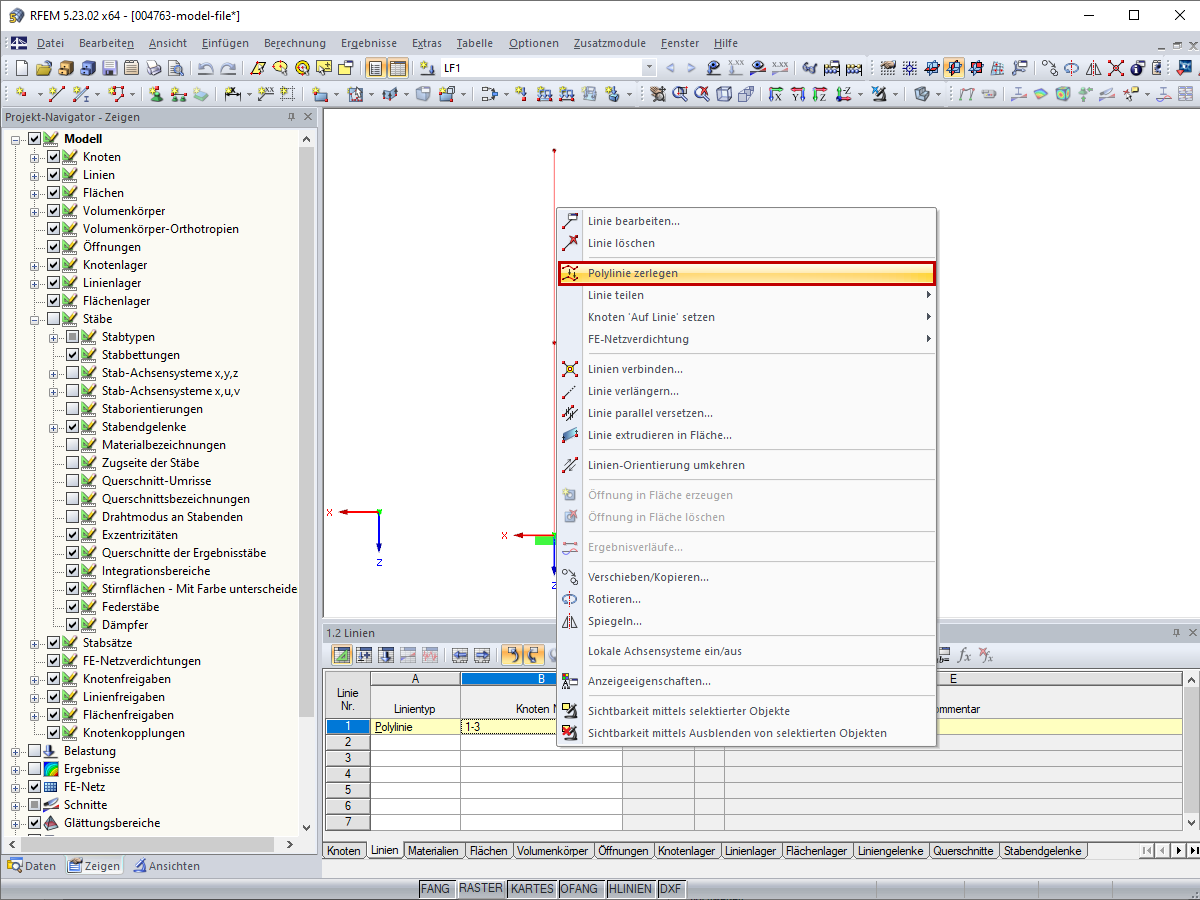The image size is (1200, 900).
Task: Choose Linie löschen in context menu
Action: pos(746,243)
